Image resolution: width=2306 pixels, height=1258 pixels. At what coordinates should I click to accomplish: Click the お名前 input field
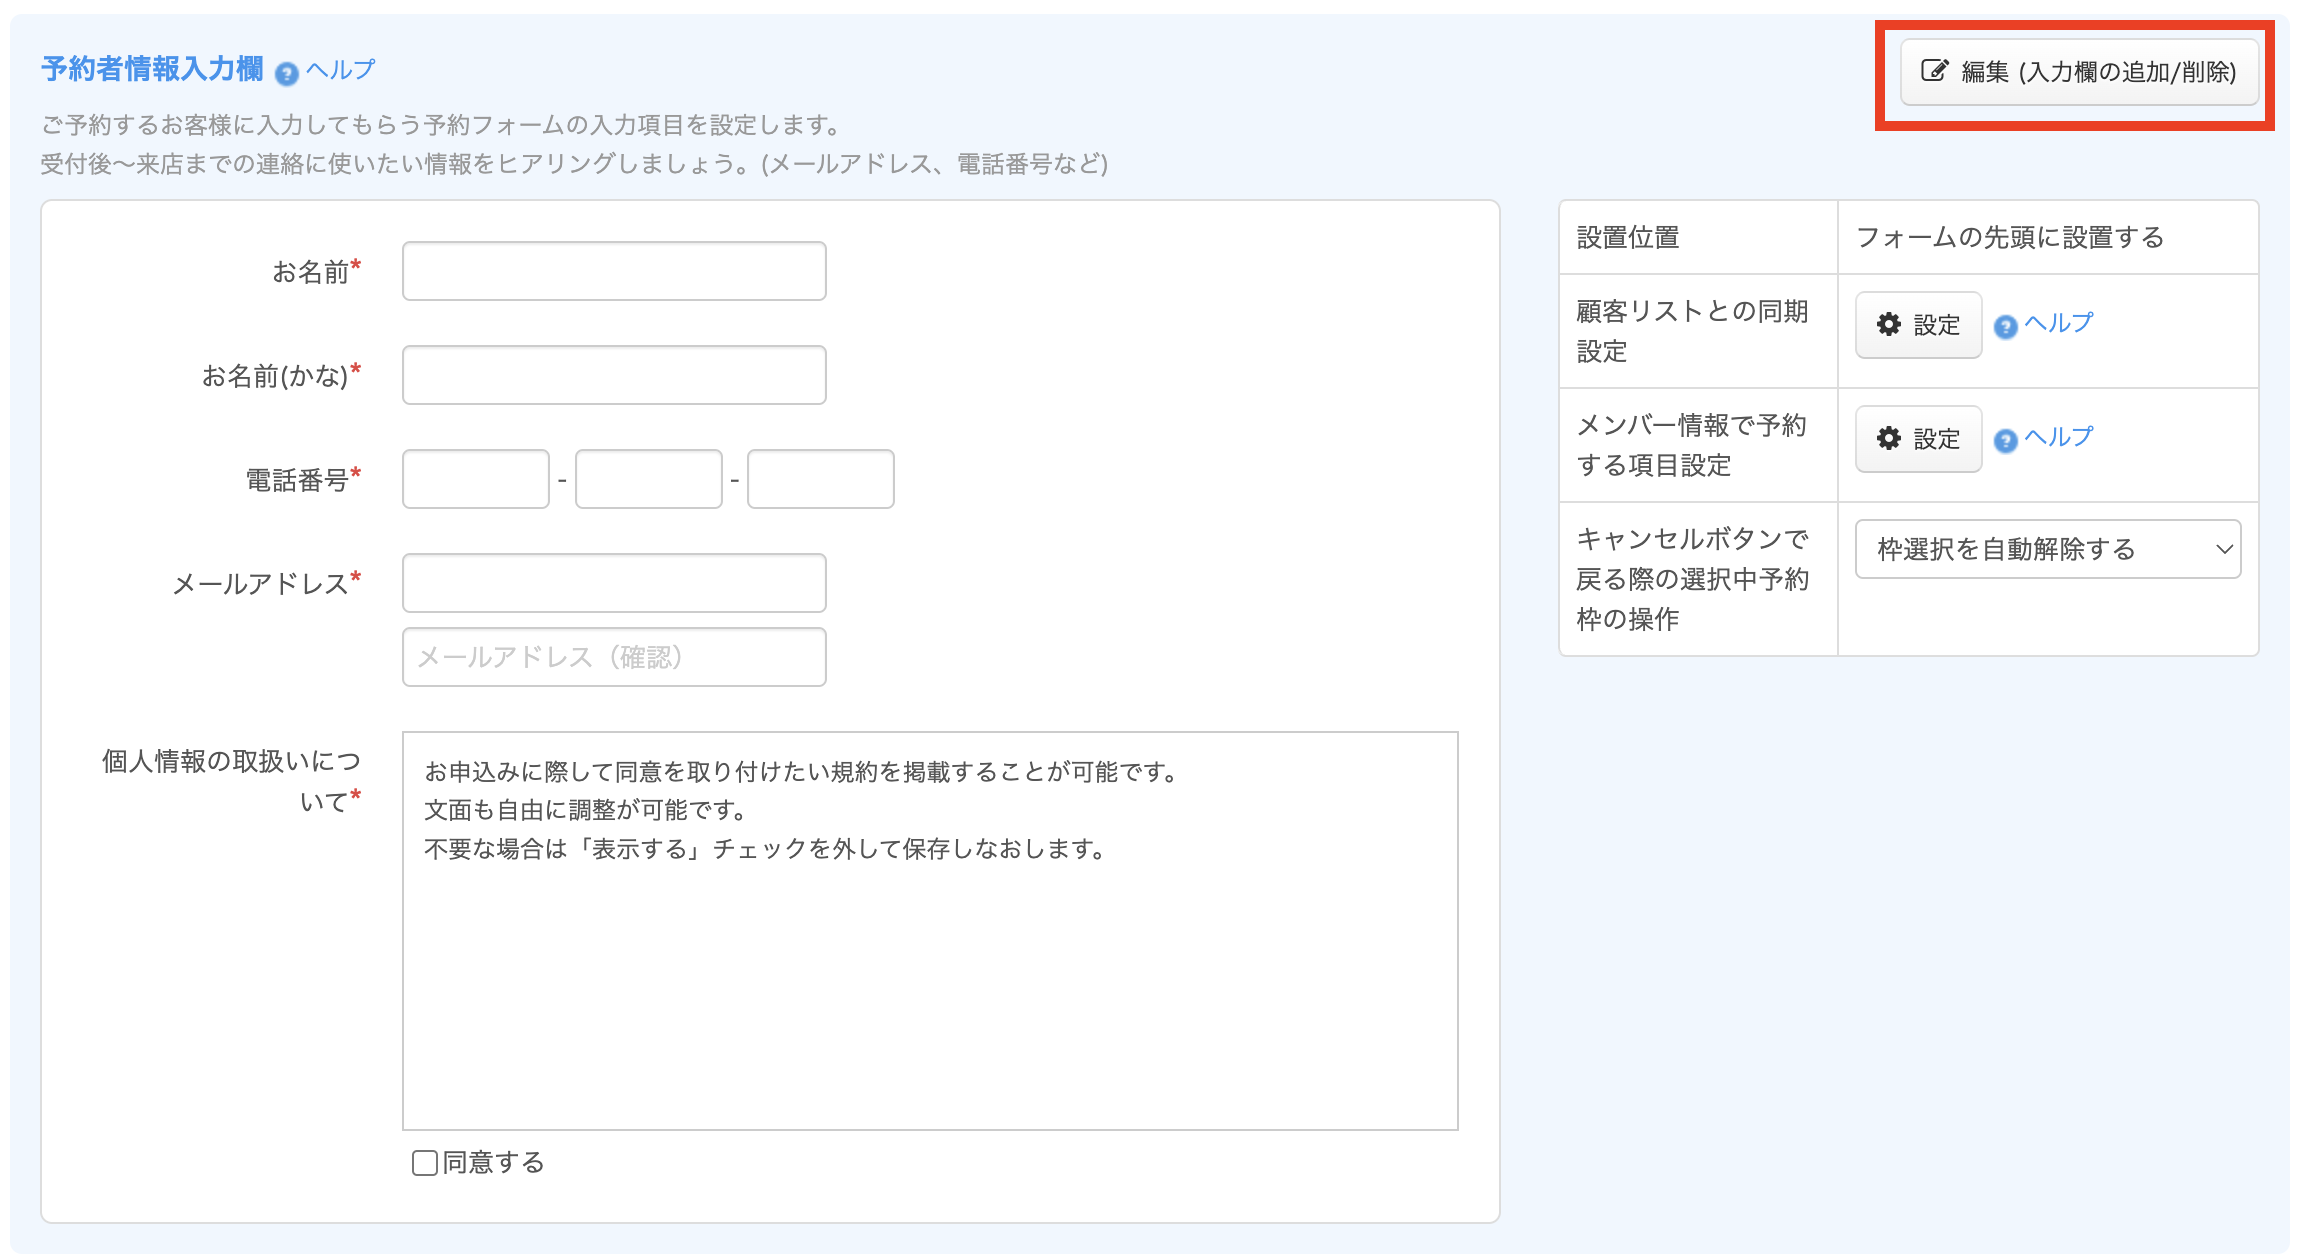(x=614, y=271)
